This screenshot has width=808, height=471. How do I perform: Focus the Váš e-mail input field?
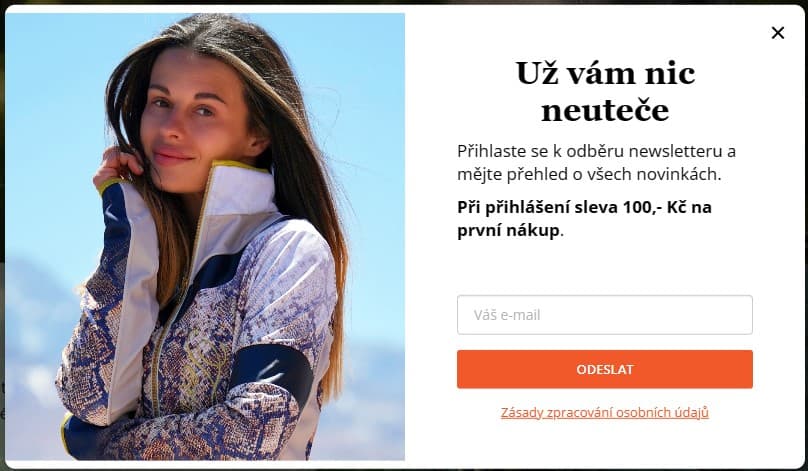click(x=604, y=315)
